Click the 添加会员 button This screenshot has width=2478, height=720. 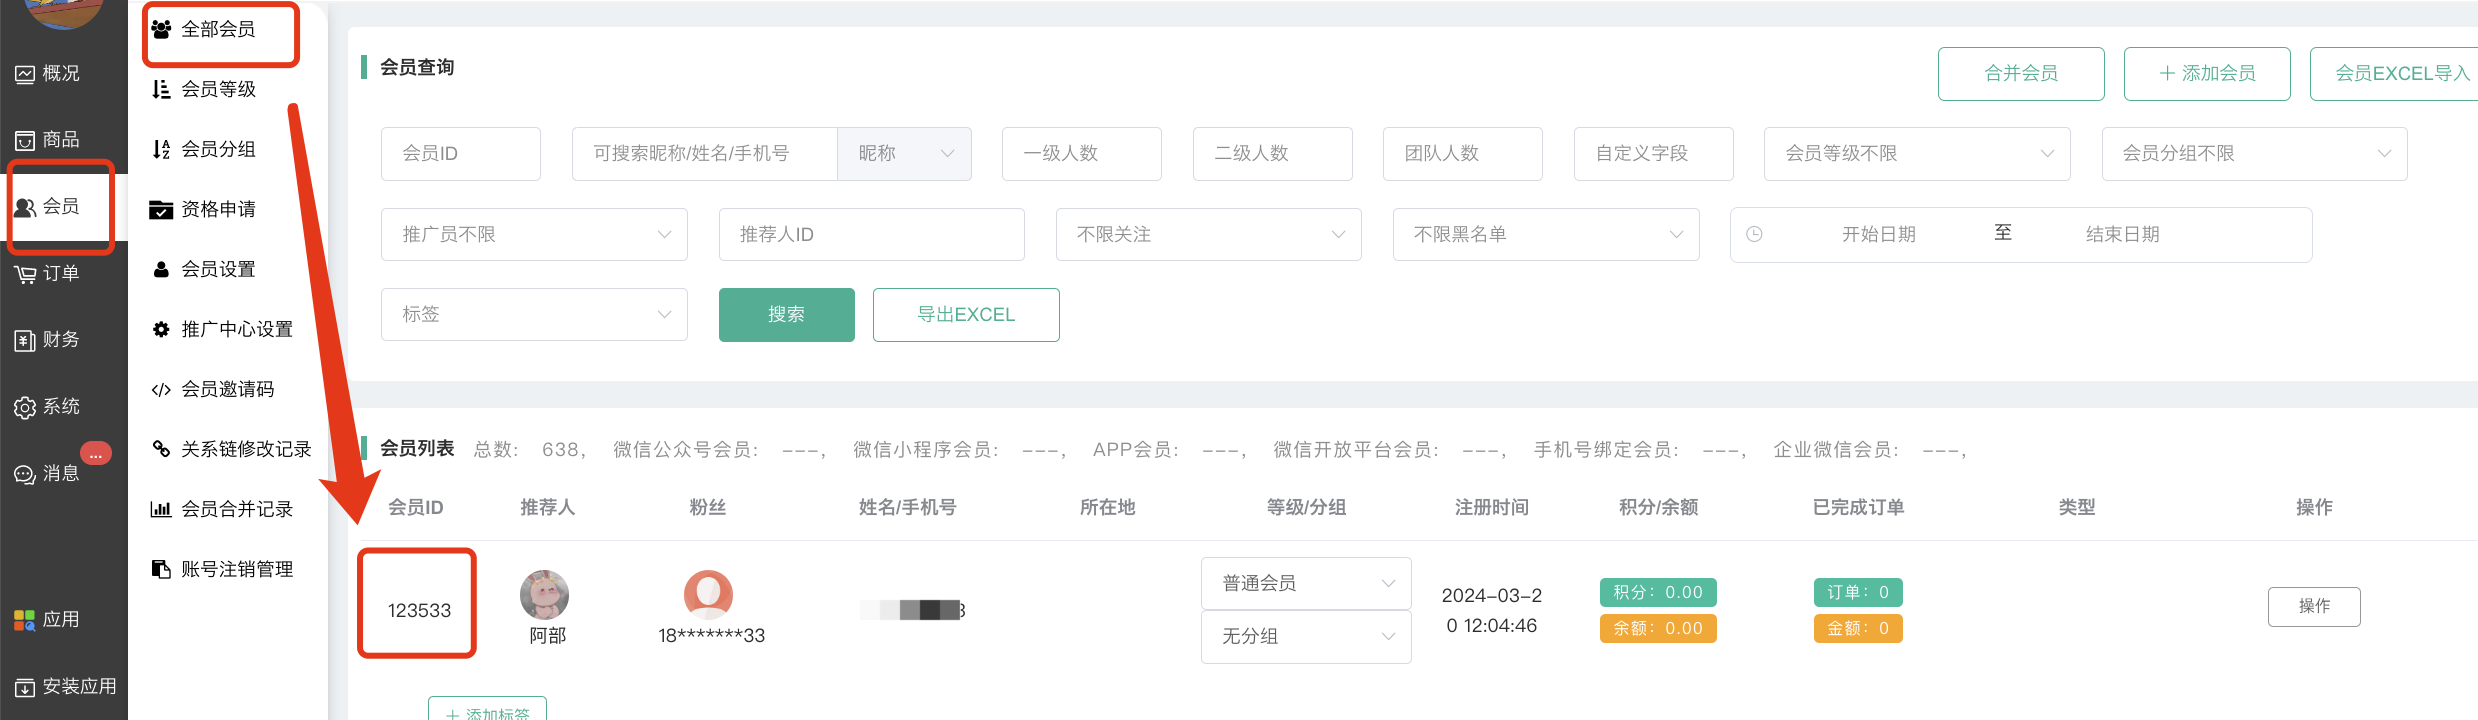tap(2206, 74)
